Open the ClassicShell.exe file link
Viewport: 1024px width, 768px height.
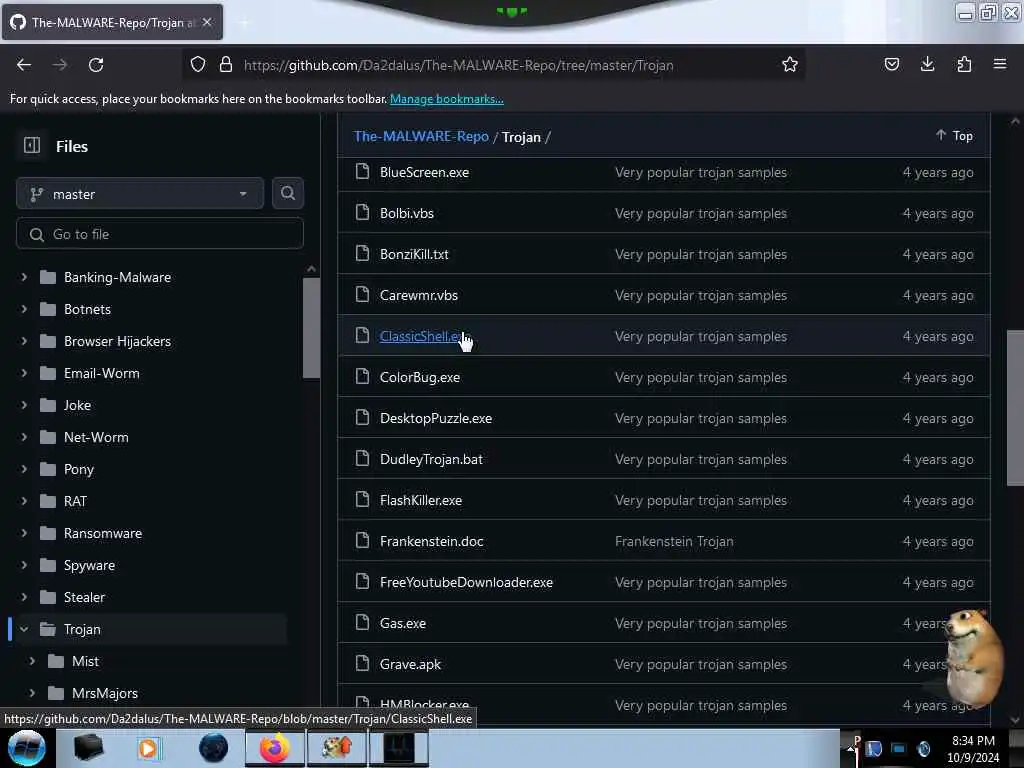[423, 336]
